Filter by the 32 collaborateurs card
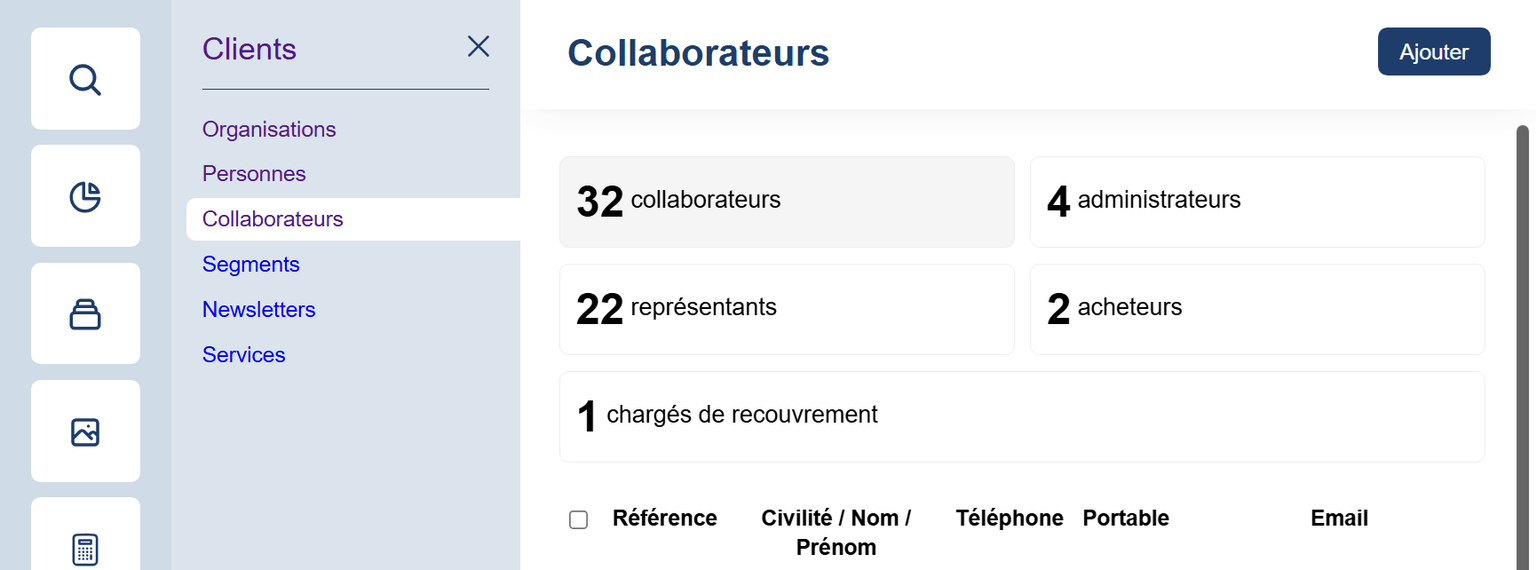Viewport: 1536px width, 570px height. 786,202
